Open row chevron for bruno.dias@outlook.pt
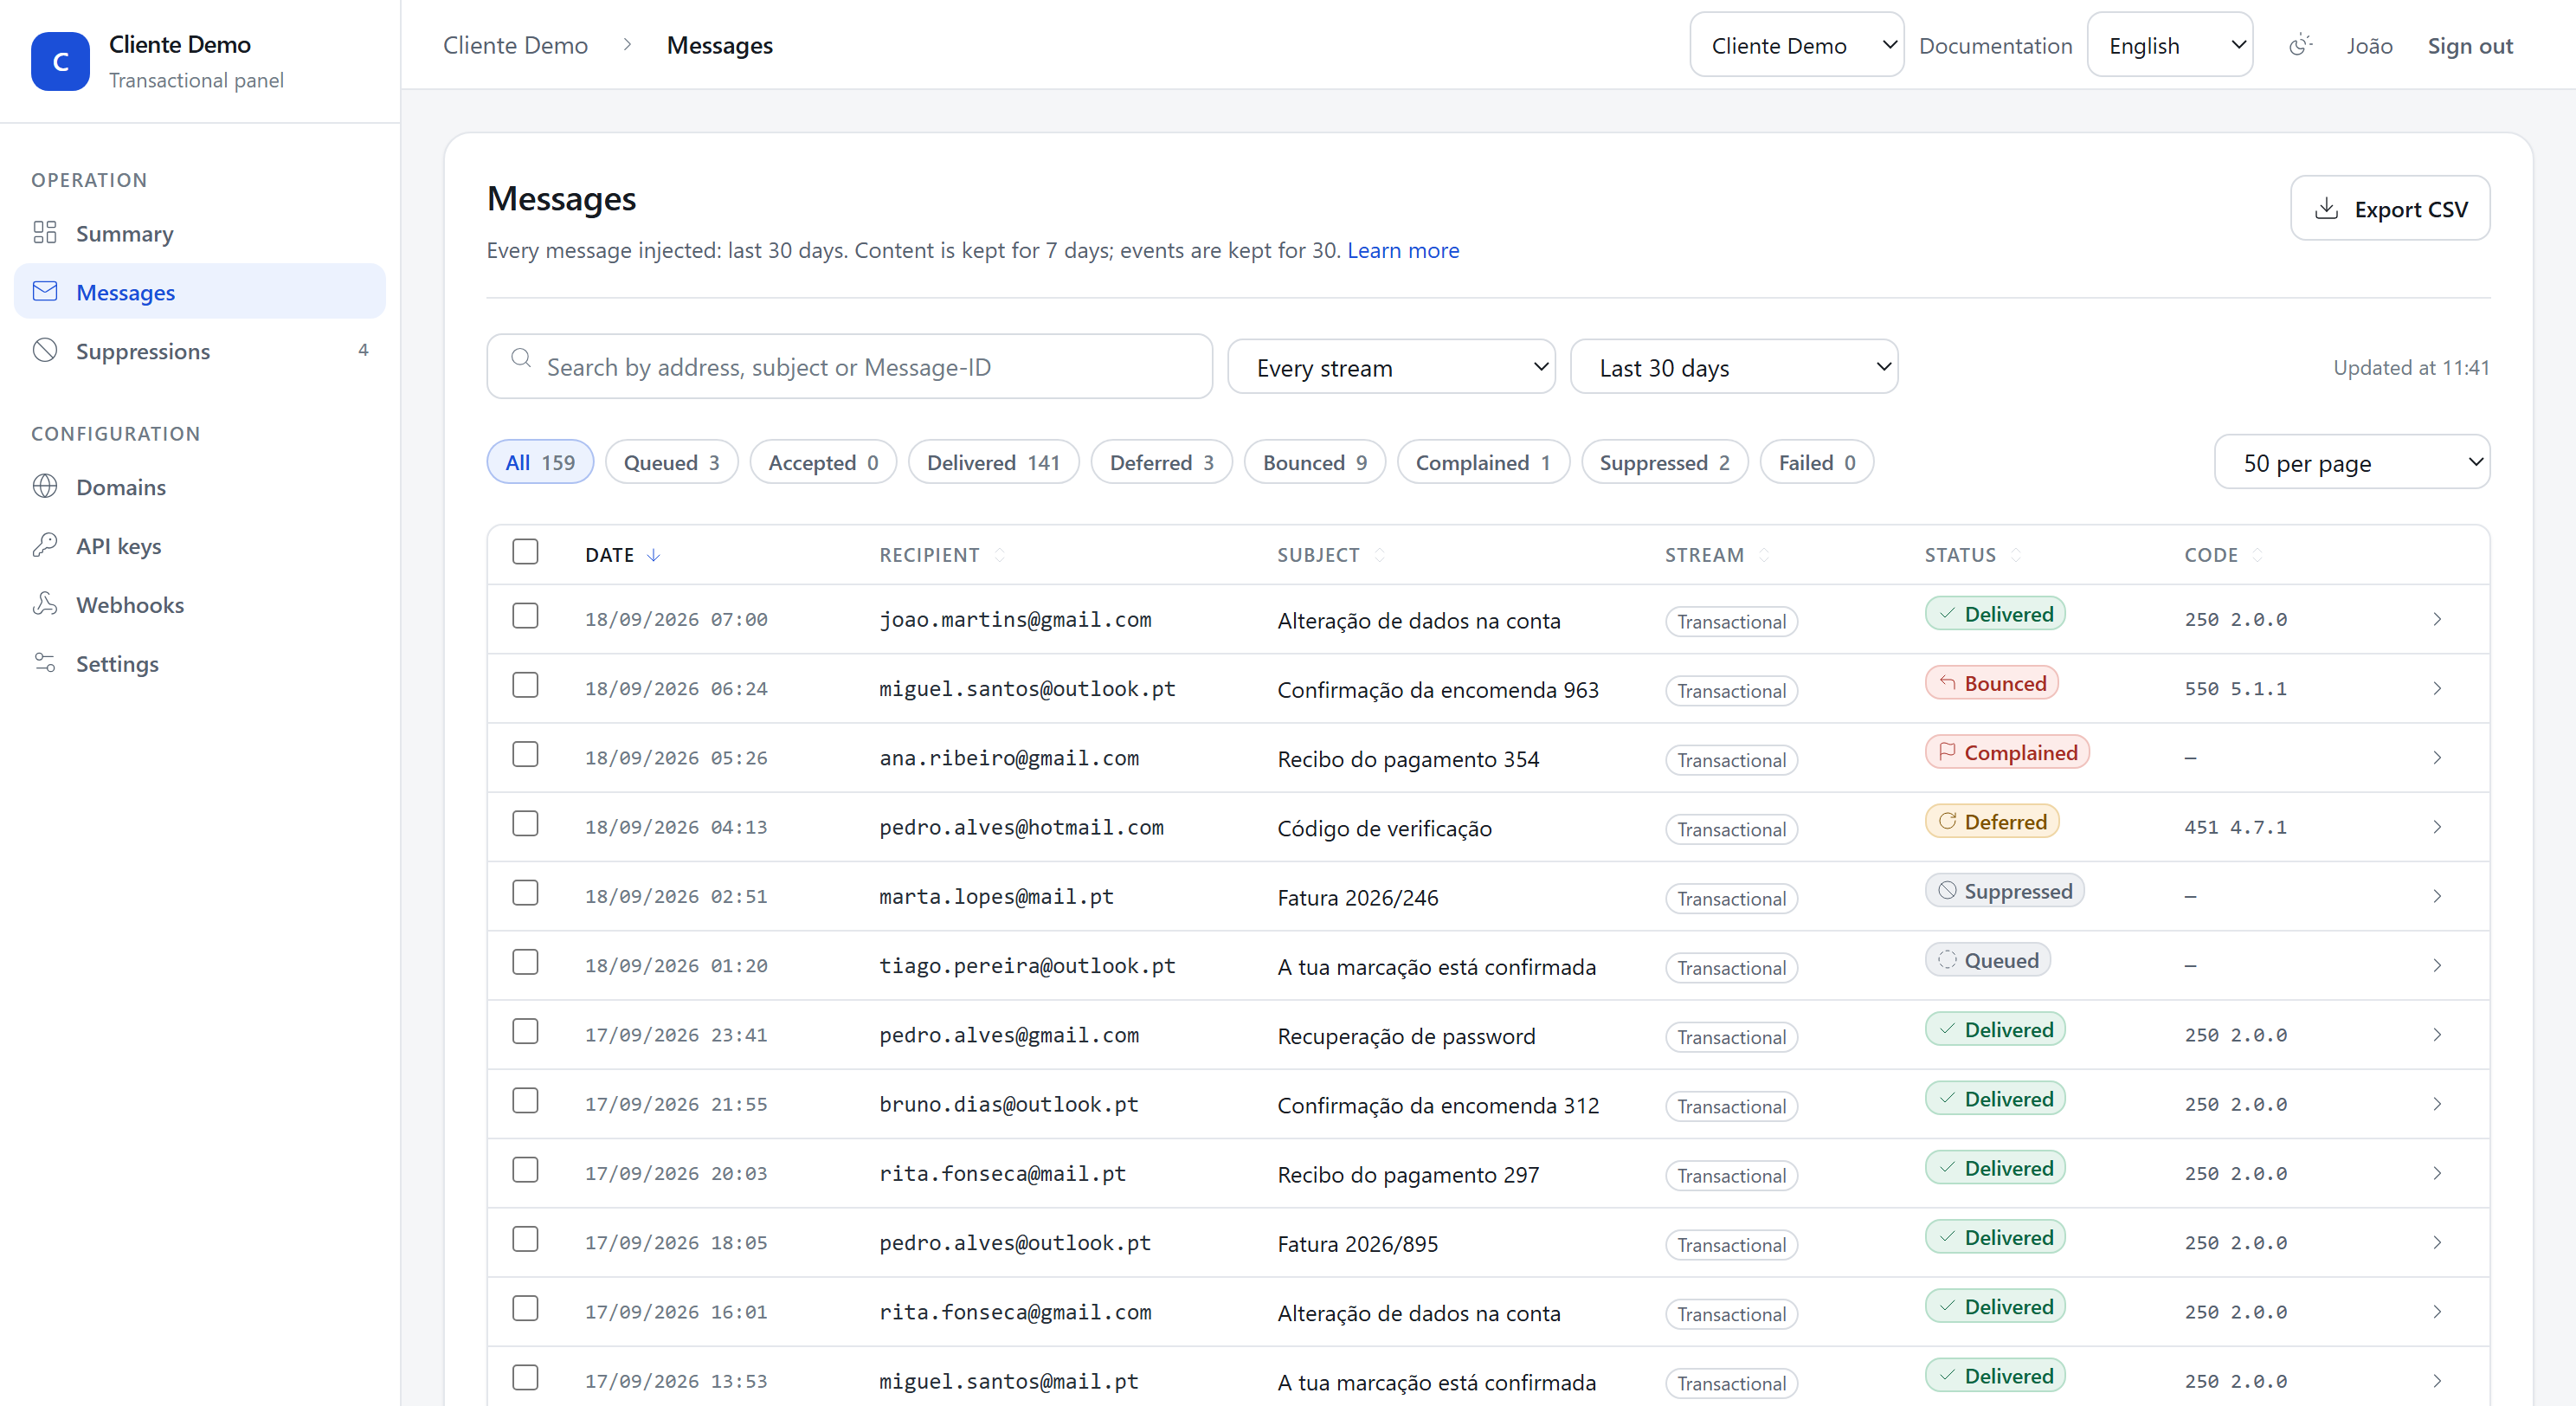 [x=2438, y=1104]
